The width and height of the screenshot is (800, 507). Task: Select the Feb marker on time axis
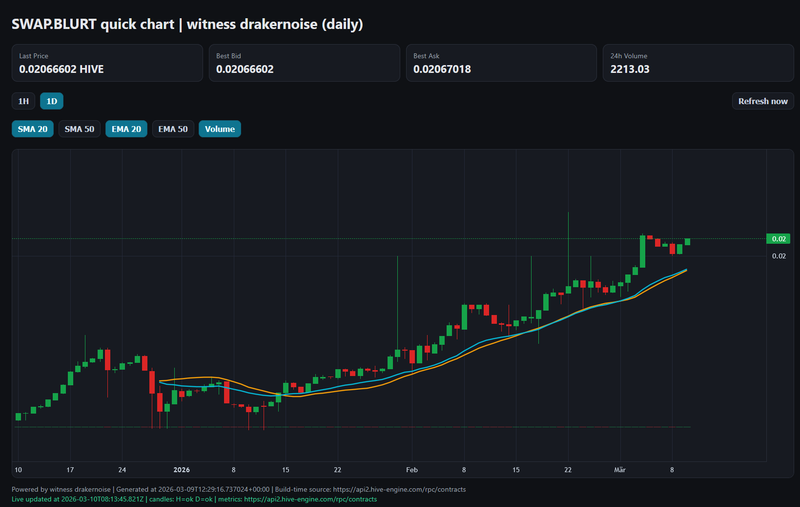point(411,469)
